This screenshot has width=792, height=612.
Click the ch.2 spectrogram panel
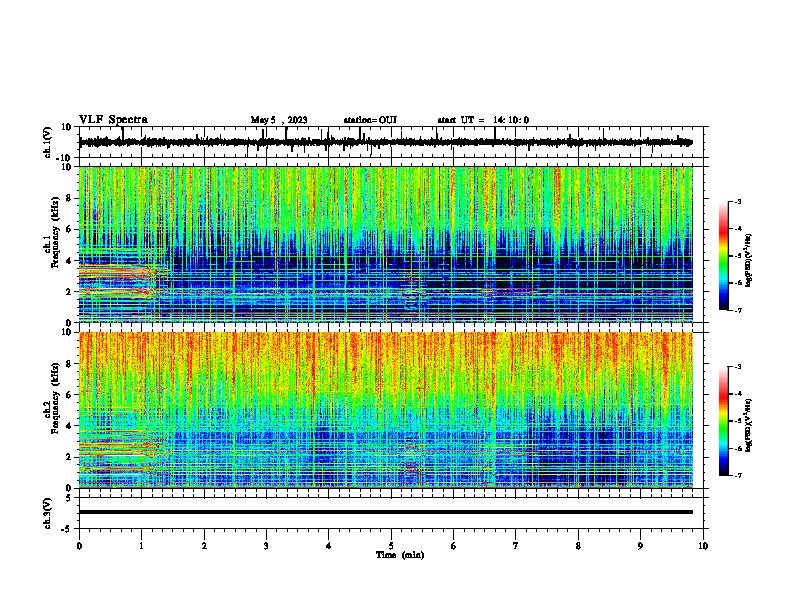coord(385,410)
